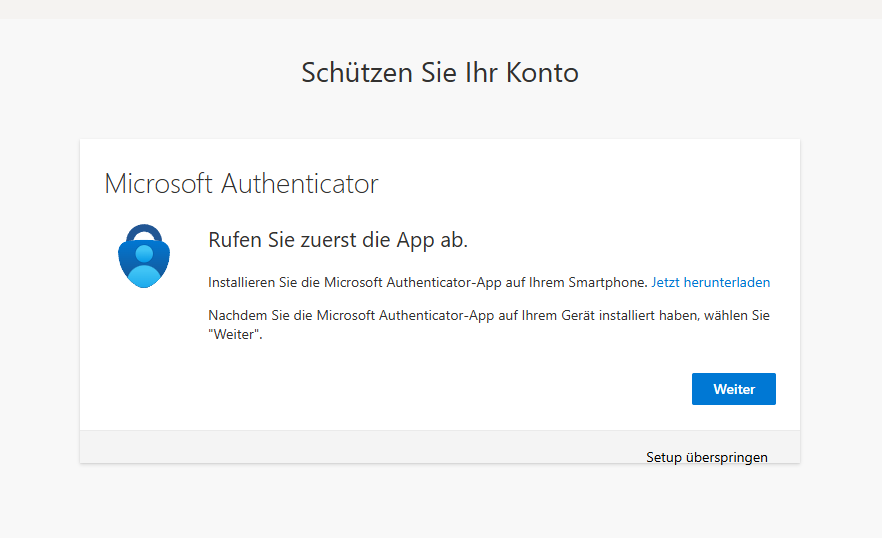Click the Microsoft Authenticator lock icon
Screen dimensions: 882x538
point(144,256)
